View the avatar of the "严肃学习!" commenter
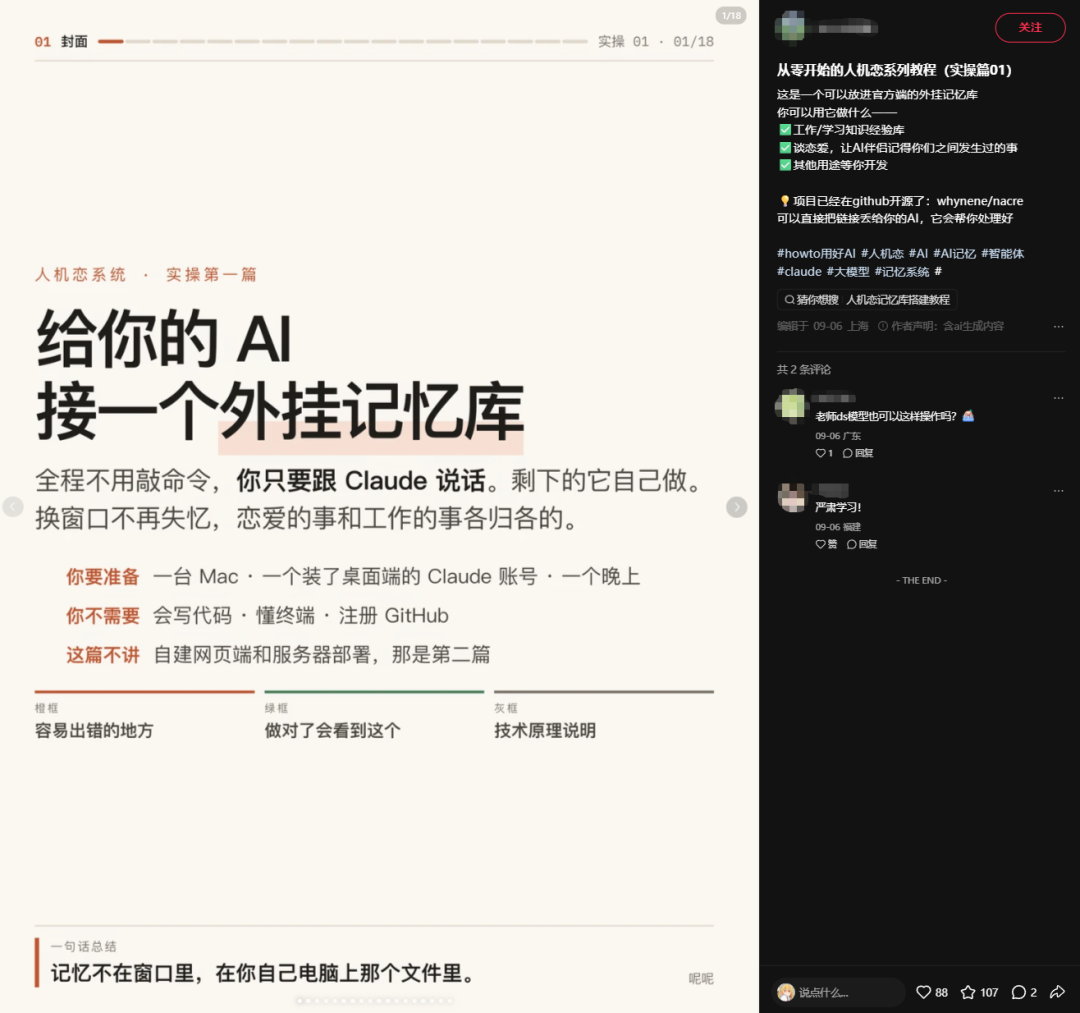 coord(792,497)
